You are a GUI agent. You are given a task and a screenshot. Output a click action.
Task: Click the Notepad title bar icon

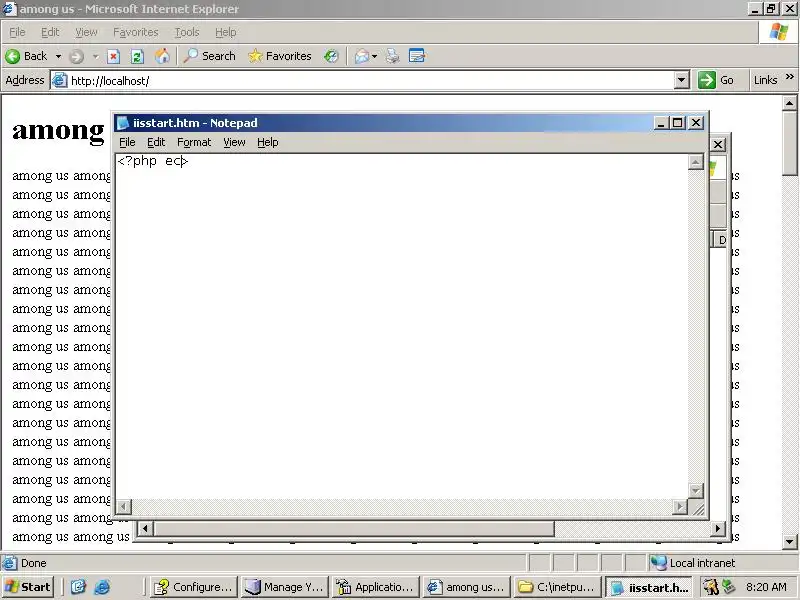pos(122,122)
